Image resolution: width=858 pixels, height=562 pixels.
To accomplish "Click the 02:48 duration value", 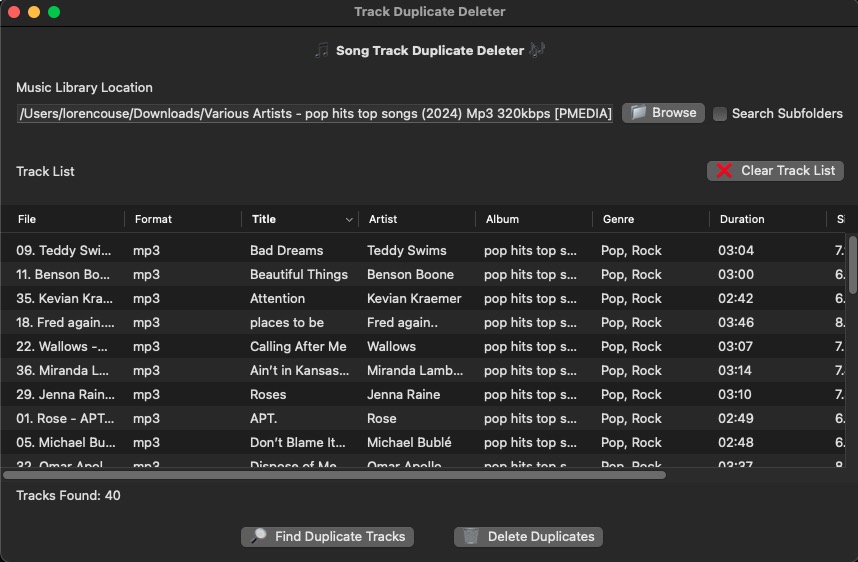I will click(736, 443).
